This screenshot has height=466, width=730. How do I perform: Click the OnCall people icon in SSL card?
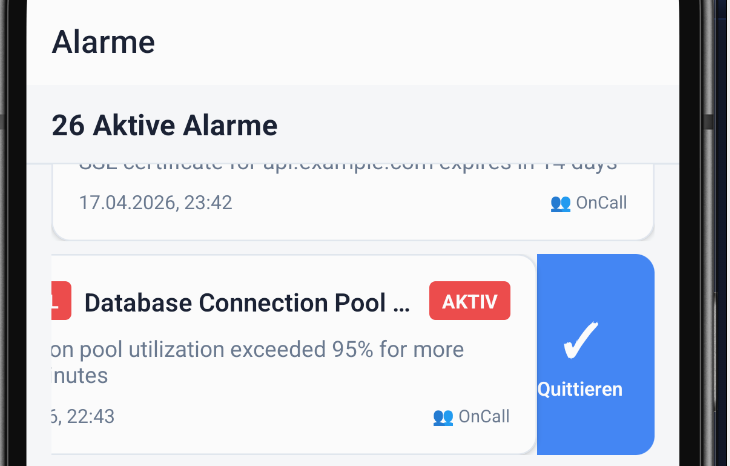point(560,203)
